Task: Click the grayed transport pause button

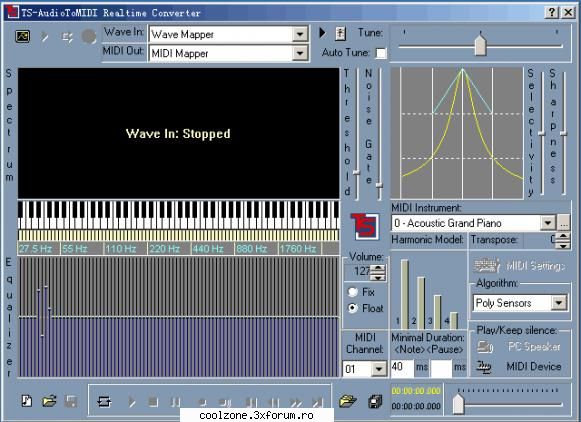Action: (175, 402)
